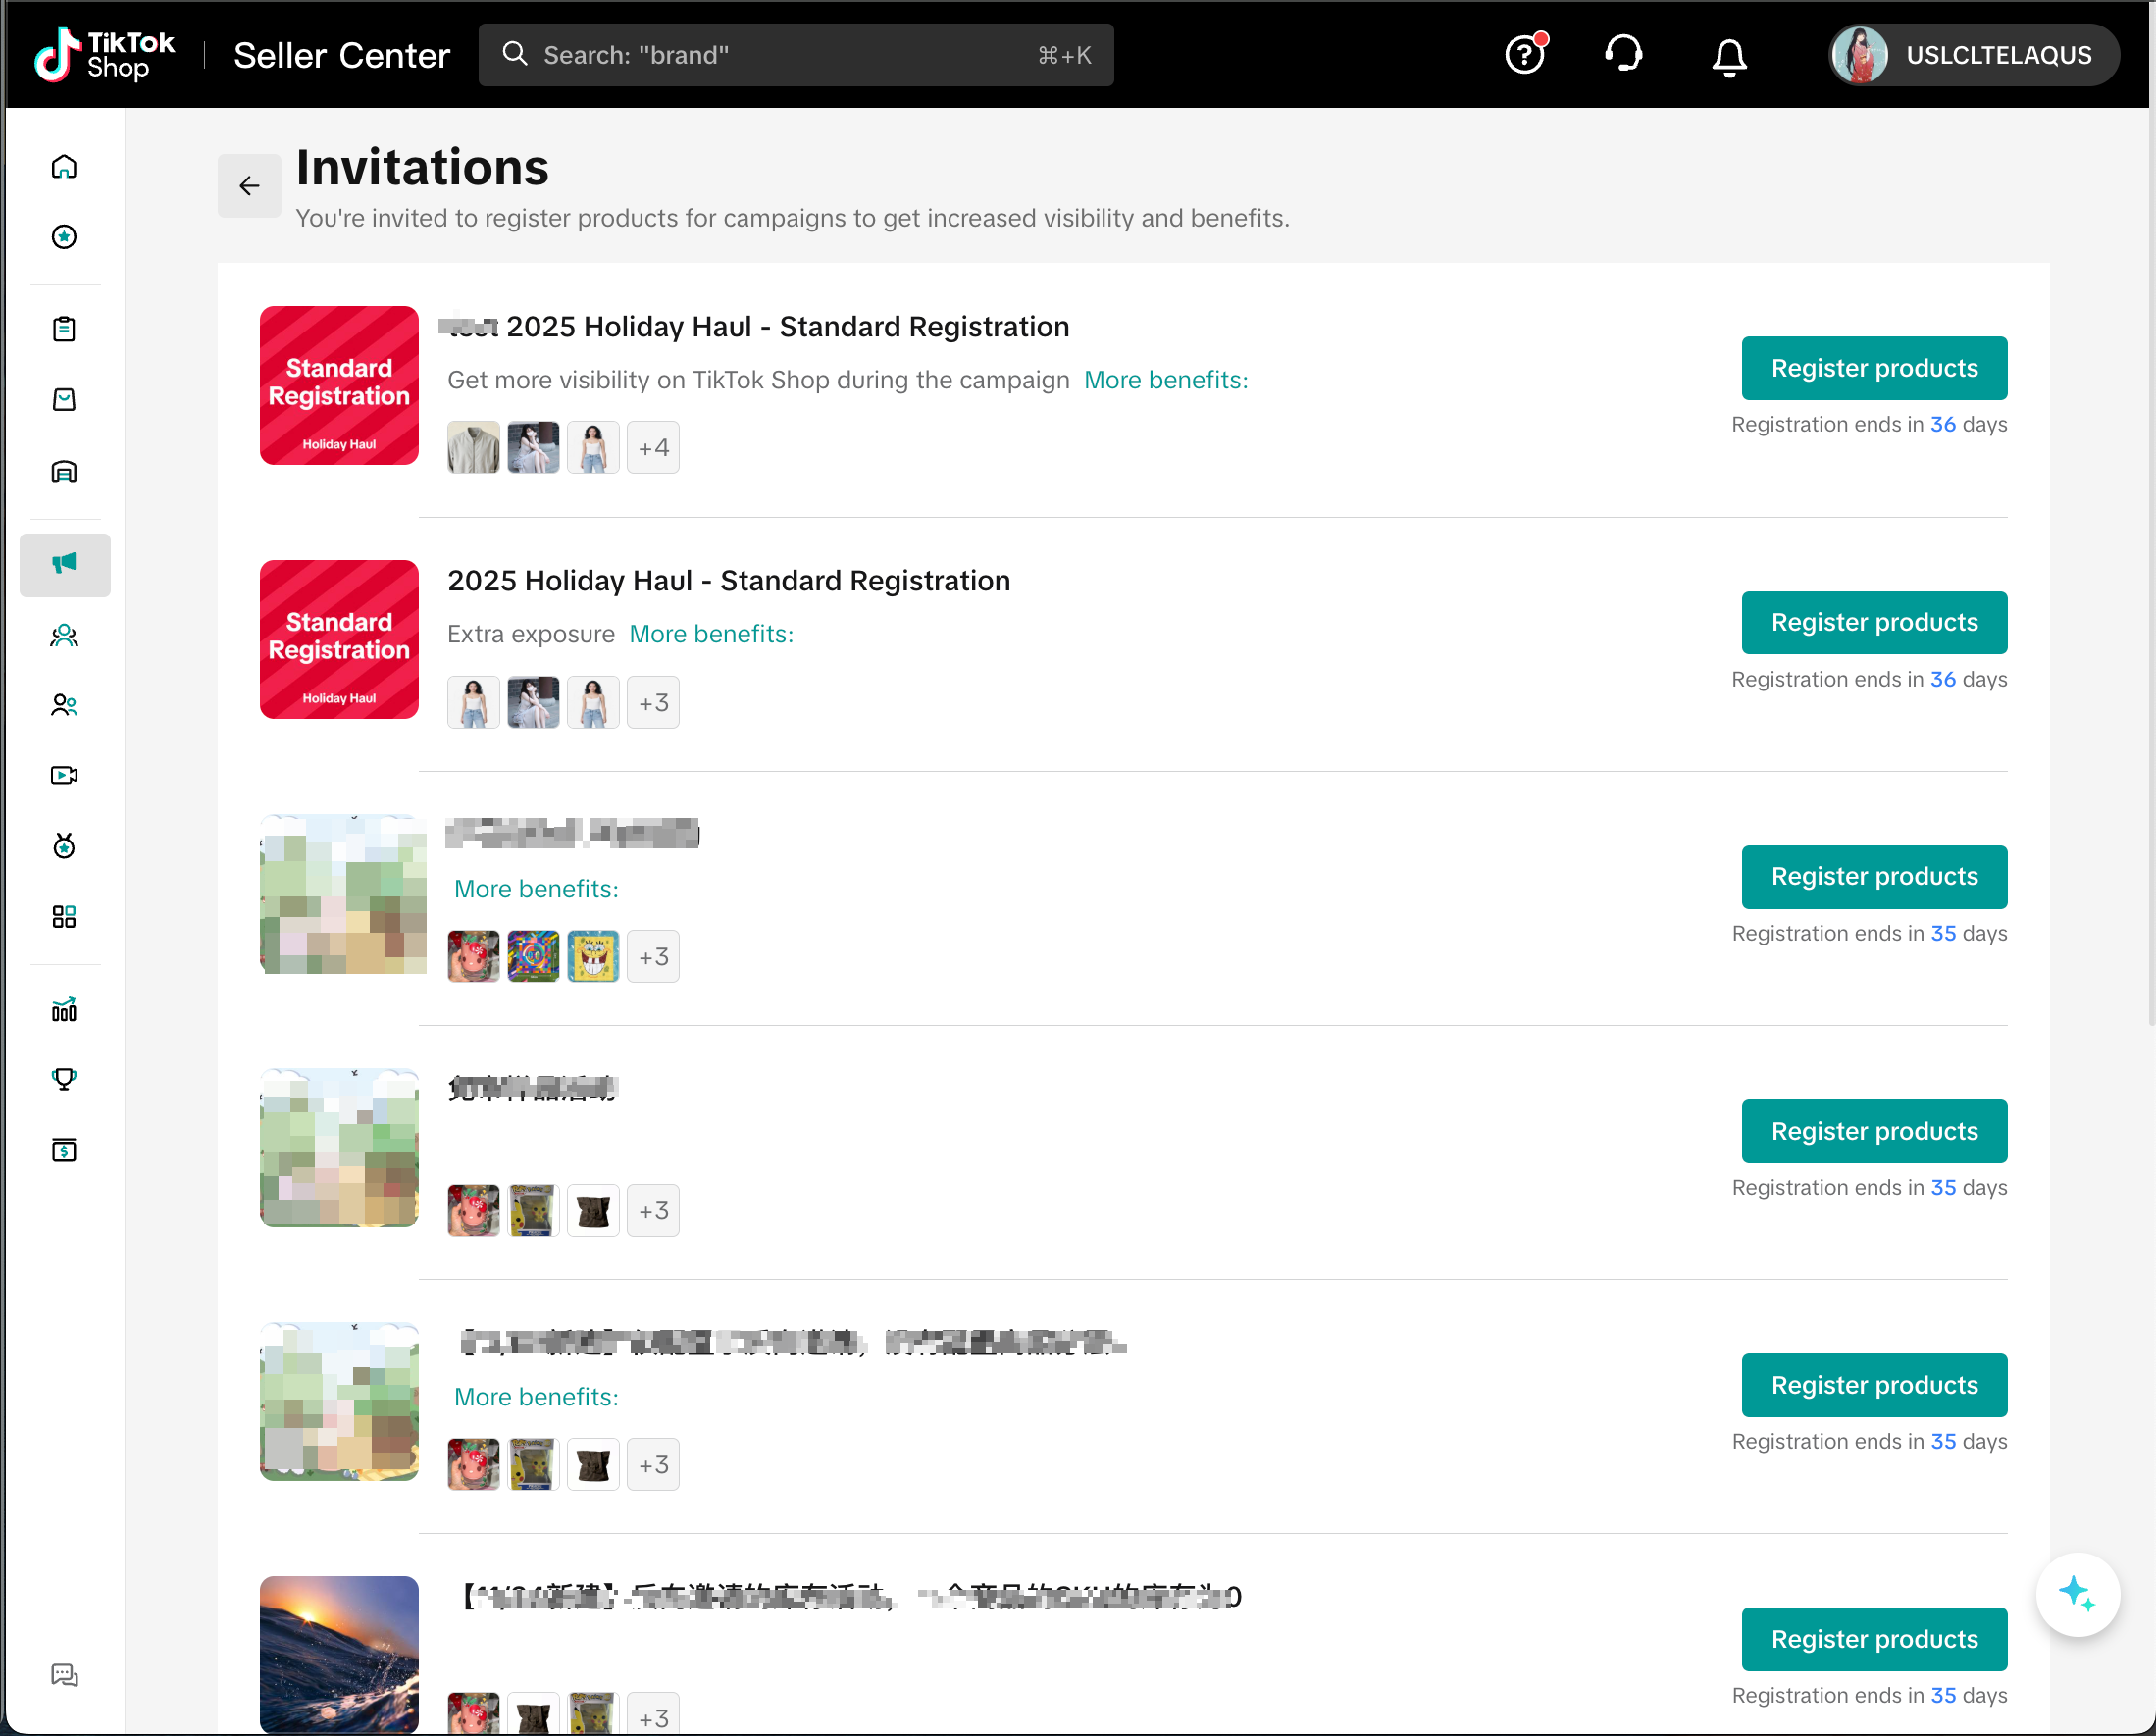This screenshot has width=2156, height=1736.
Task: Open the chat messages icon at bottom
Action: point(64,1675)
